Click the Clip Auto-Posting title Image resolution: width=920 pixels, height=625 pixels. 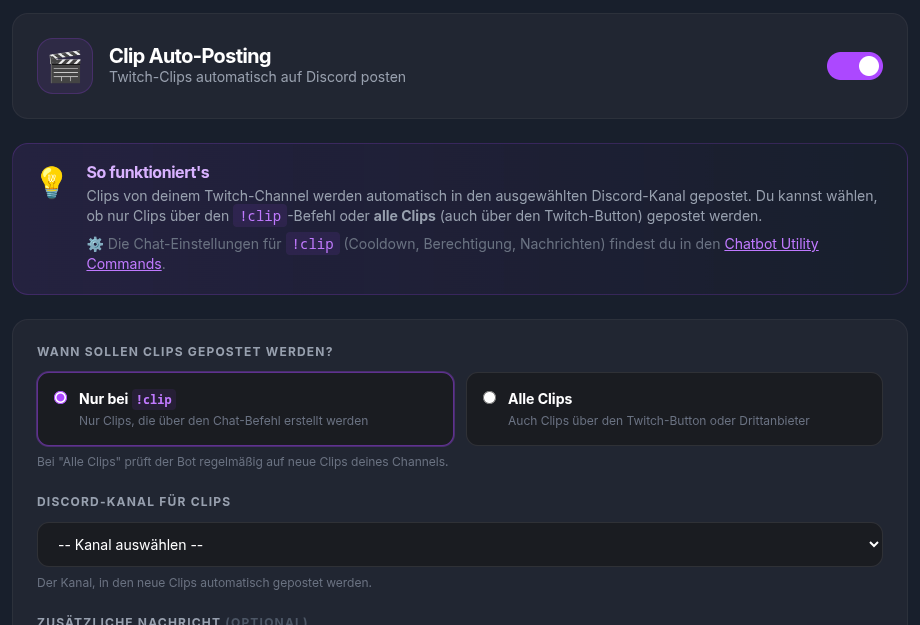tap(190, 56)
